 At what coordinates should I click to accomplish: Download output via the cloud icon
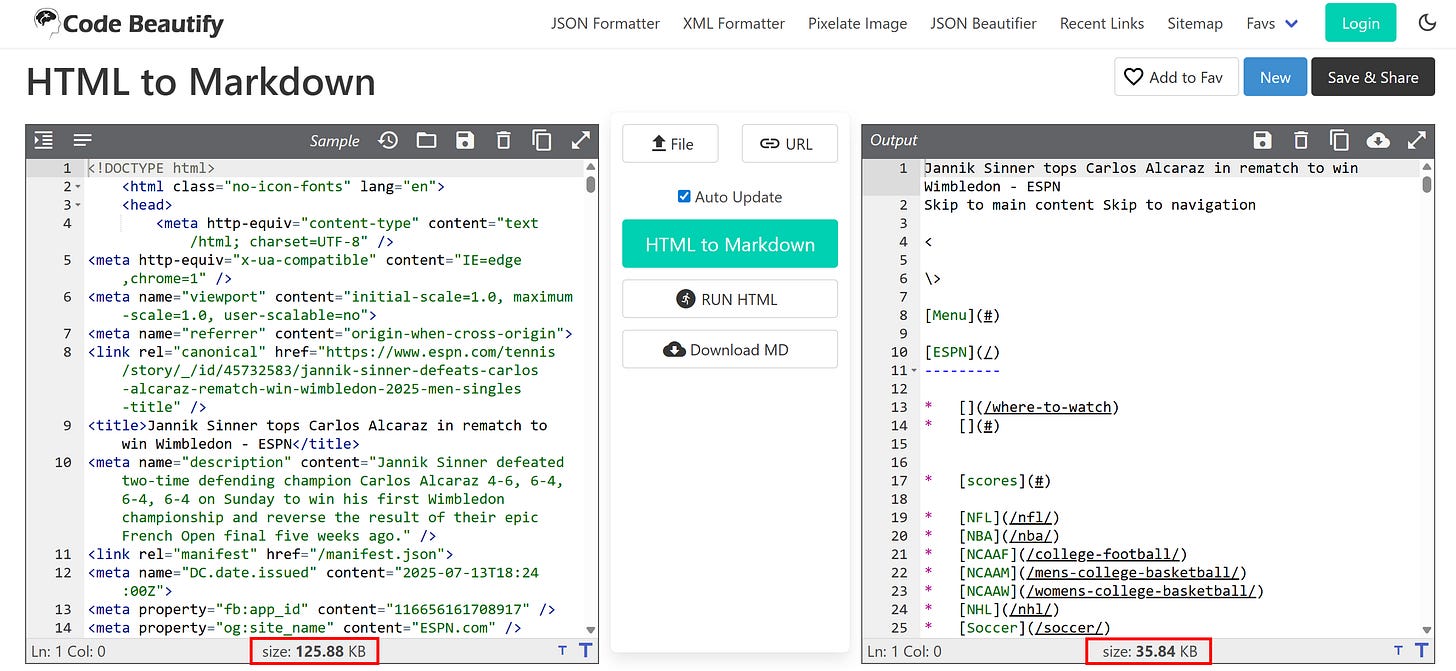pyautogui.click(x=1378, y=140)
